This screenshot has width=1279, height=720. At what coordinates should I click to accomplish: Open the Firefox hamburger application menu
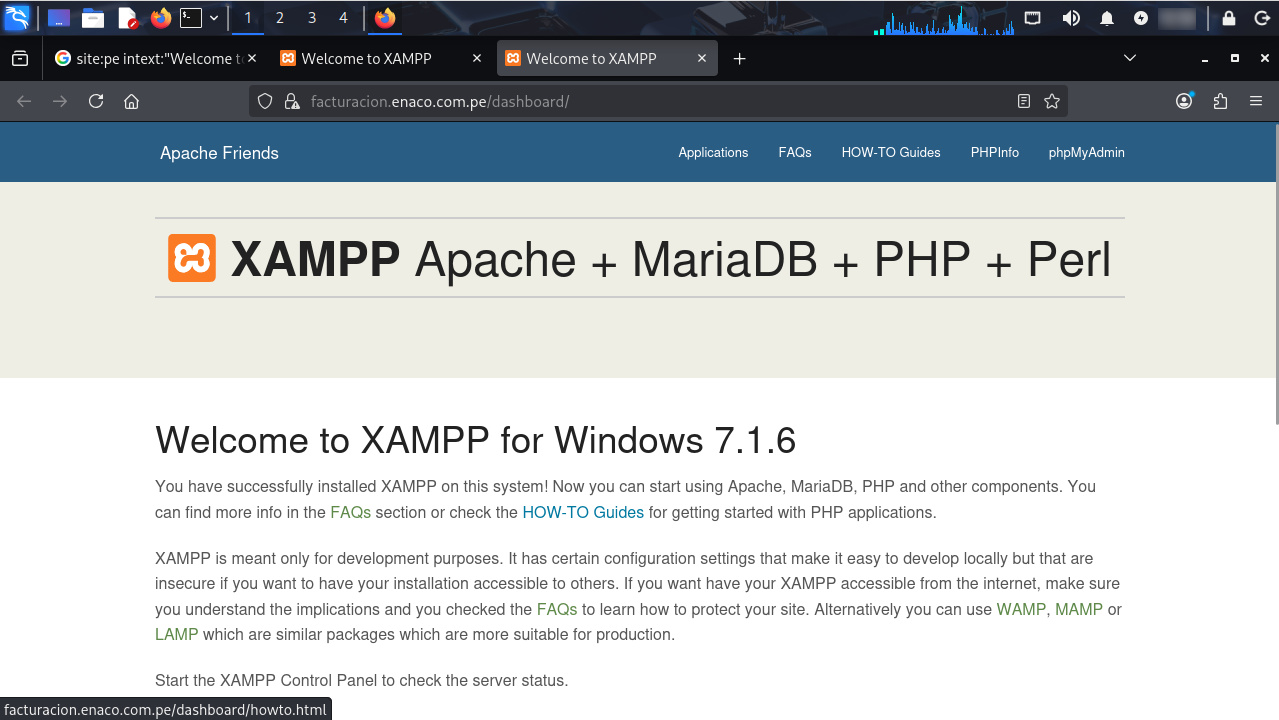(x=1256, y=101)
